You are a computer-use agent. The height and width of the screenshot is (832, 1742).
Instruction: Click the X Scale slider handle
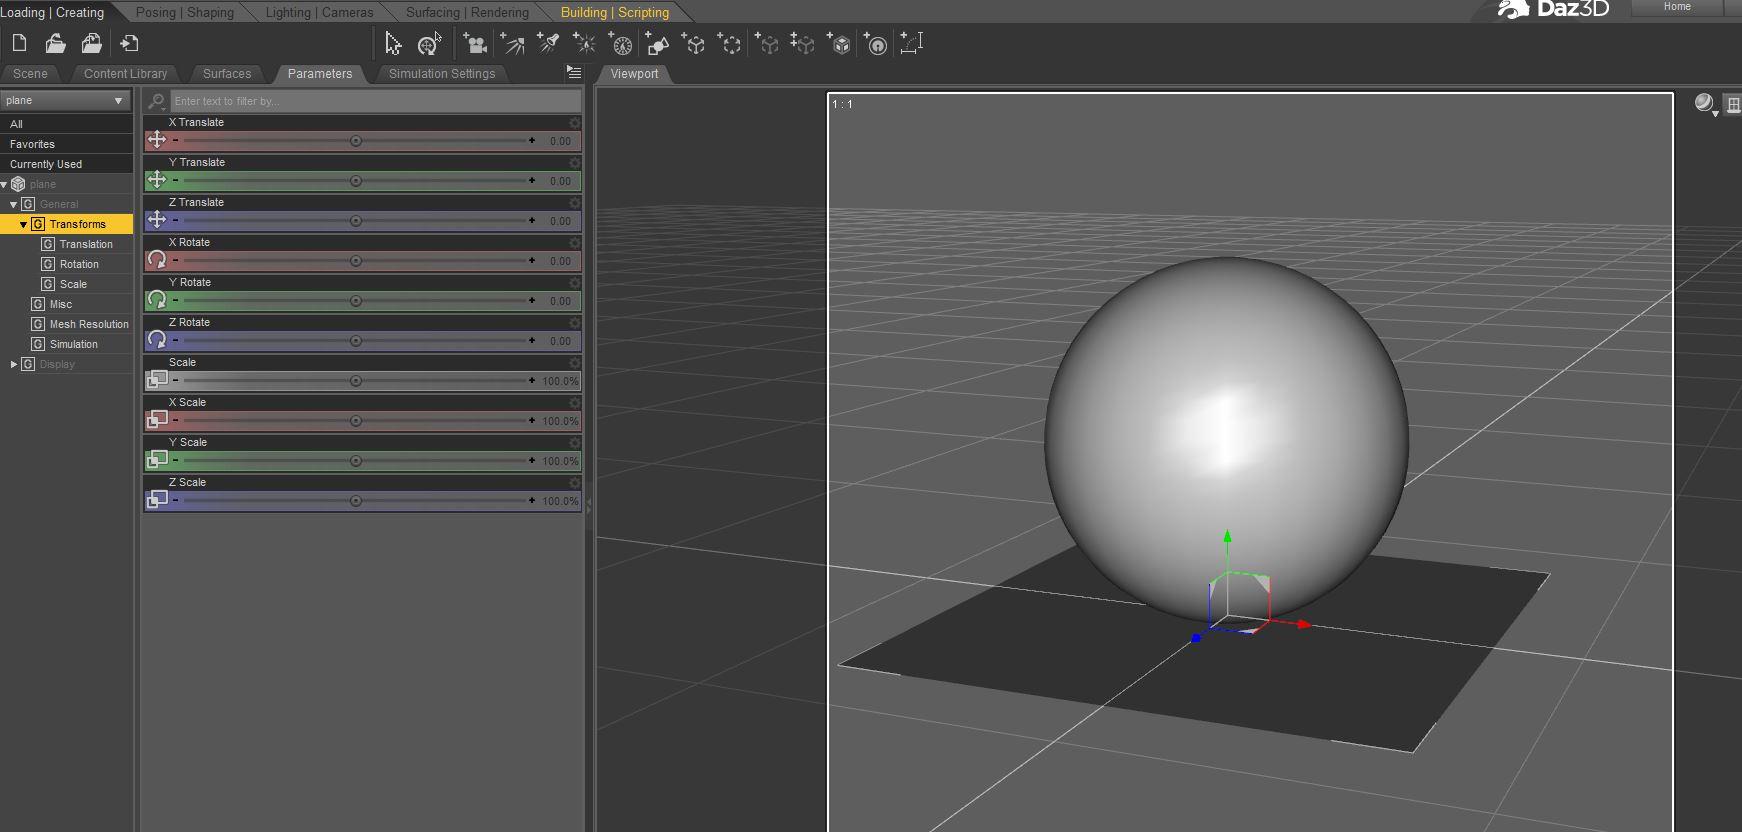(x=355, y=421)
